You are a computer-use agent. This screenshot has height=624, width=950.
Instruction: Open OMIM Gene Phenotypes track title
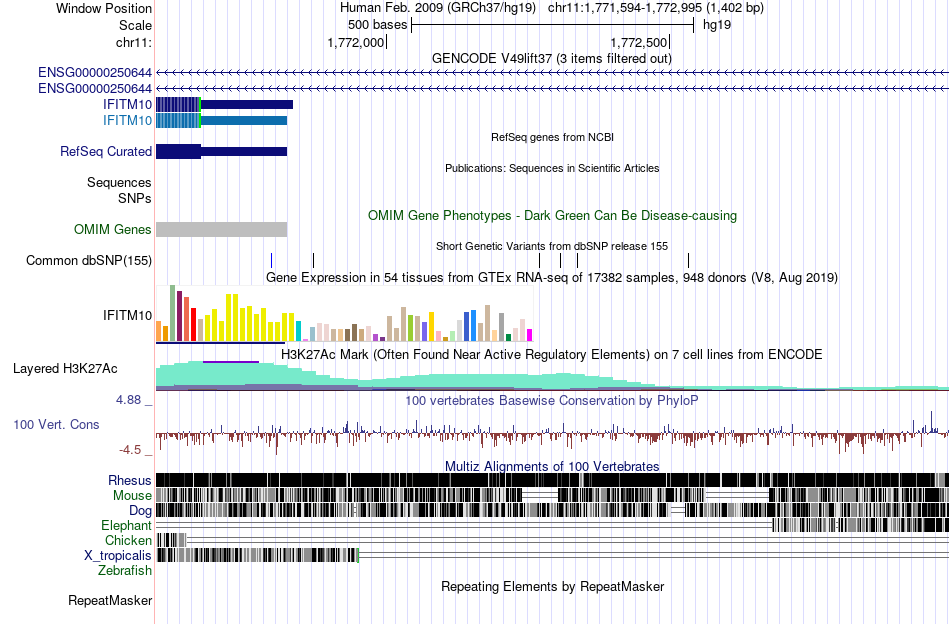tap(552, 215)
